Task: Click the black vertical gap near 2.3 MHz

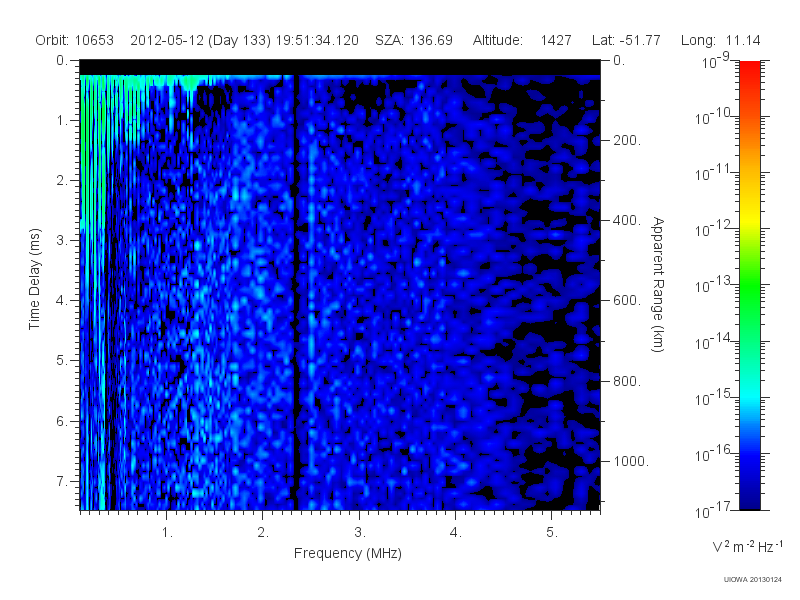Action: [x=295, y=293]
